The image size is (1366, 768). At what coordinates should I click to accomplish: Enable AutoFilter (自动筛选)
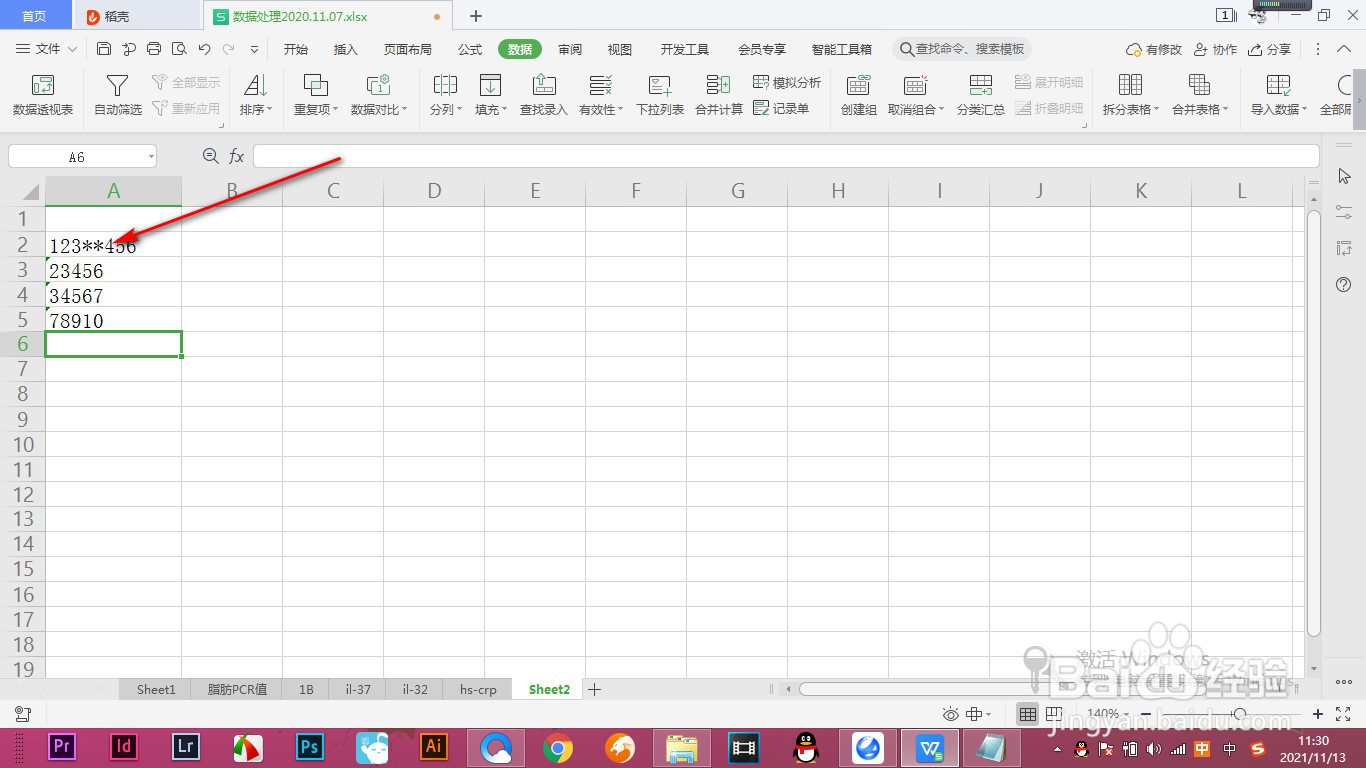point(118,95)
